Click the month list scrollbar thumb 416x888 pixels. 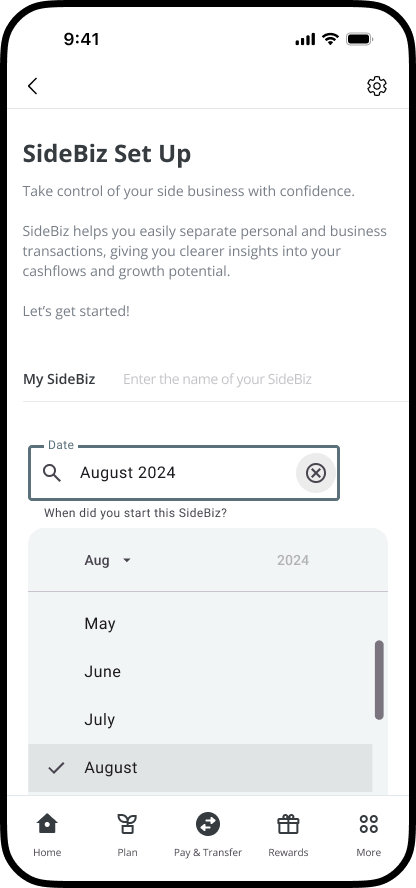click(x=379, y=680)
